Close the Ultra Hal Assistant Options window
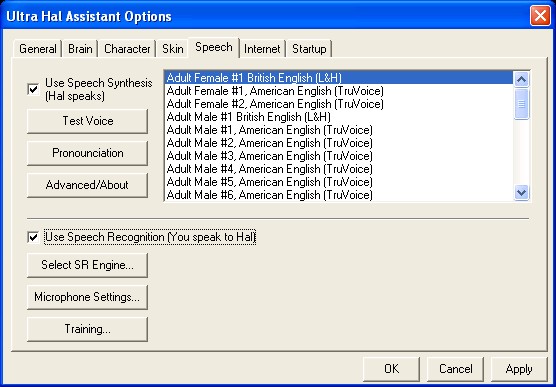Image resolution: width=556 pixels, height=387 pixels. (540, 16)
